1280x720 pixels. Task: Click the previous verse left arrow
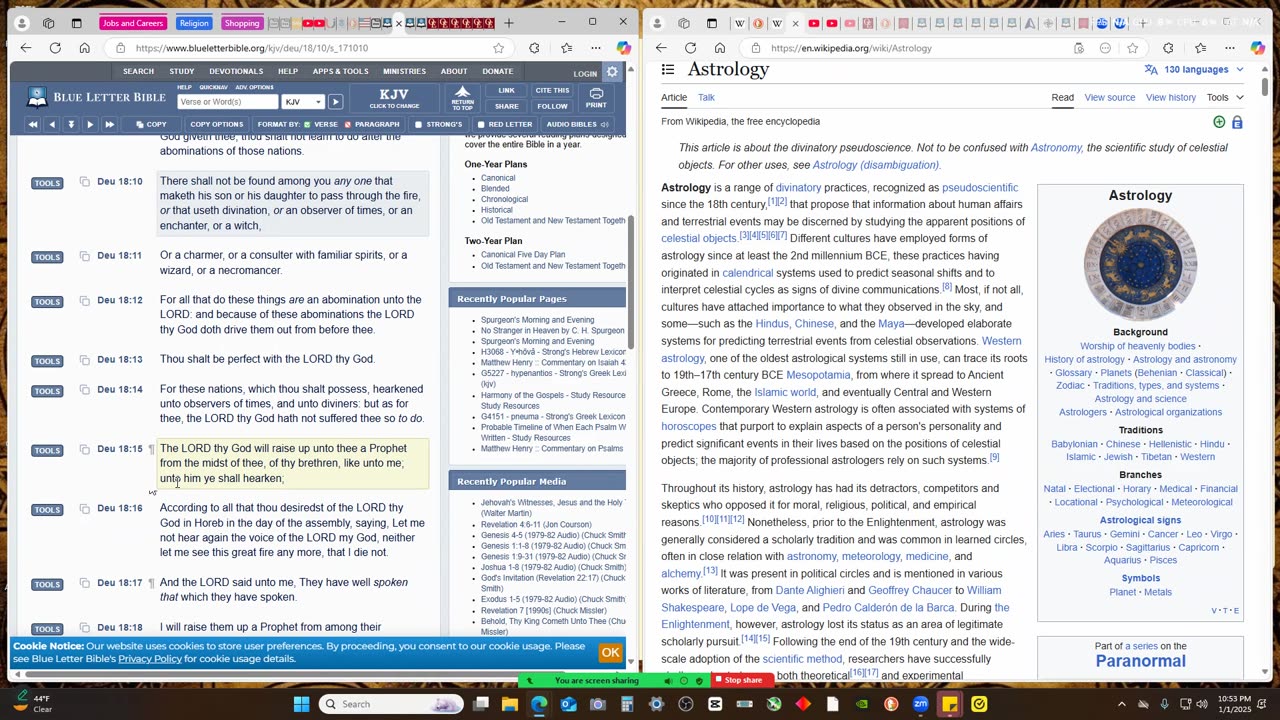[52, 124]
